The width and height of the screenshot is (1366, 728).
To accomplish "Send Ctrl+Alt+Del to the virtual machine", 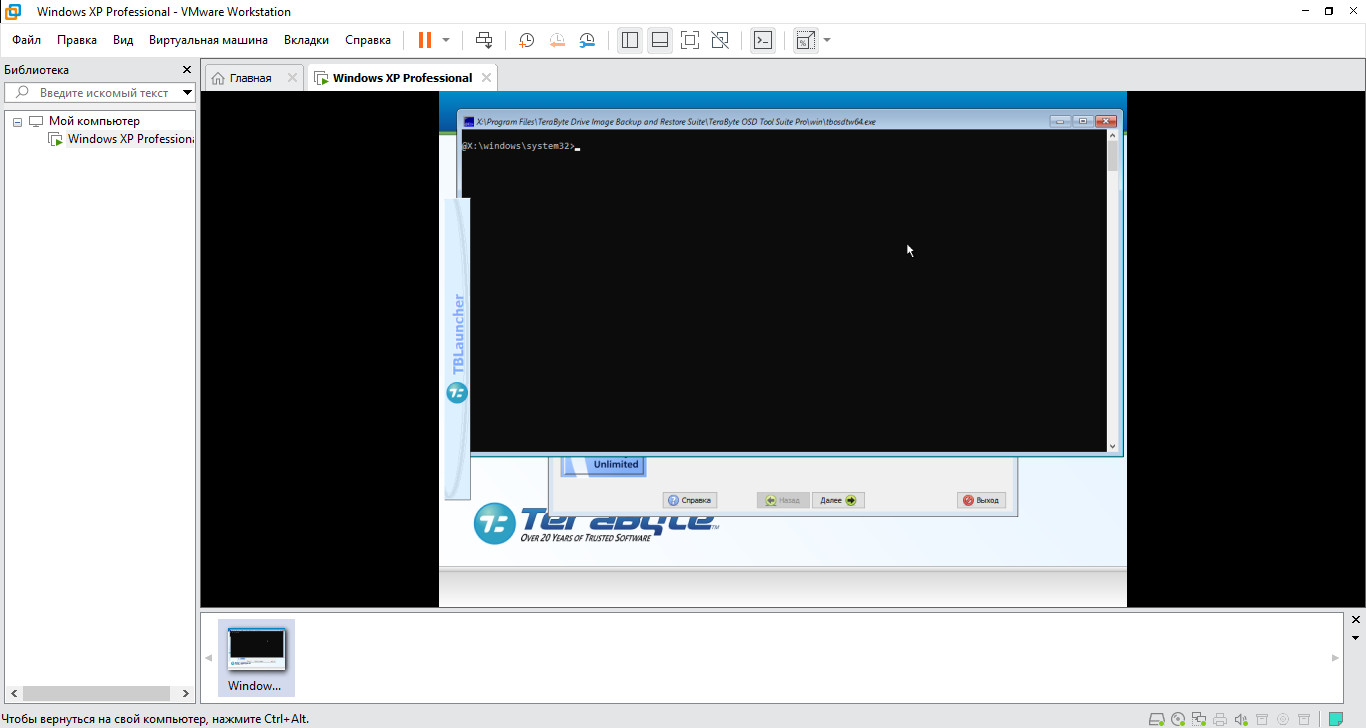I will [x=484, y=40].
